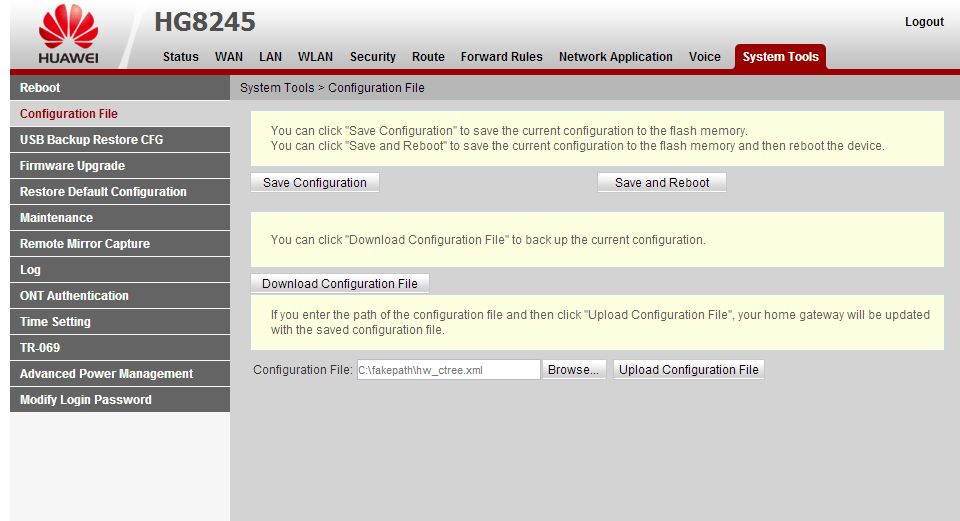Viewport: 960px width, 521px height.
Task: Click the Save and Reboot button
Action: click(662, 182)
